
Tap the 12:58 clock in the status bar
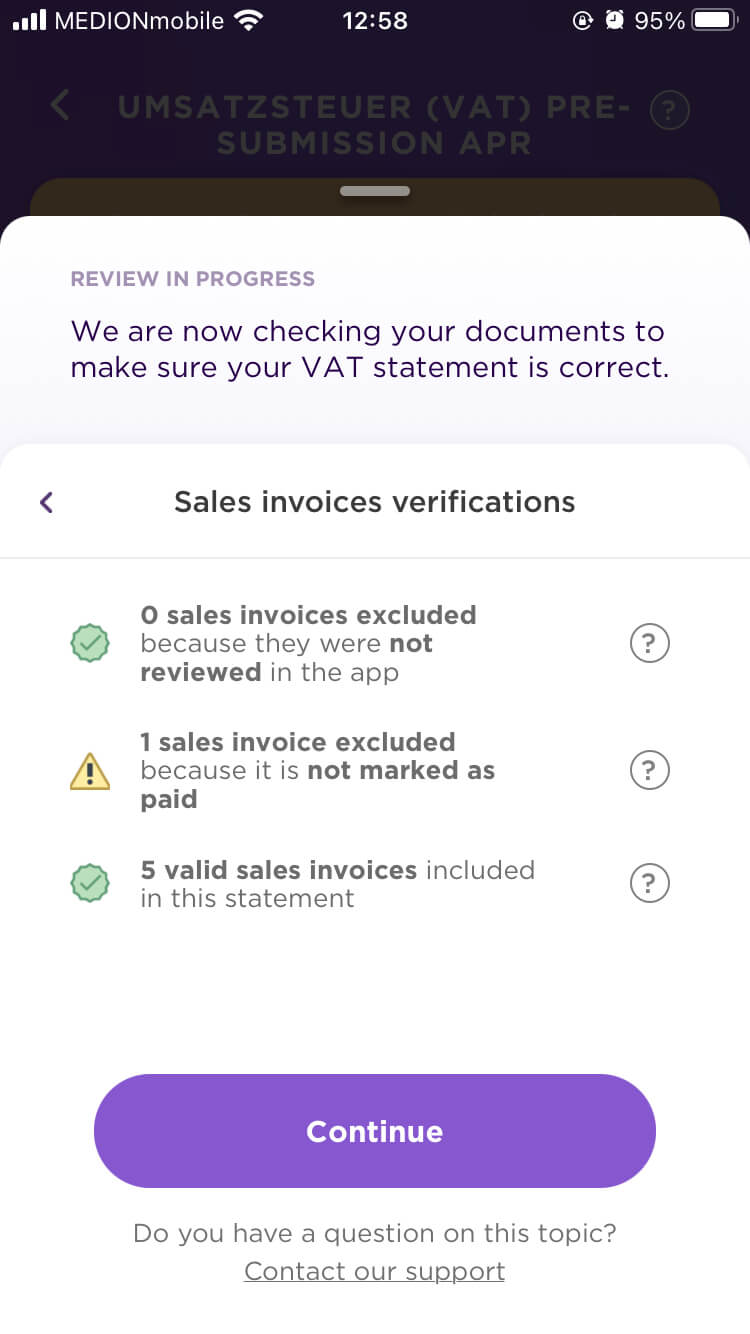click(375, 19)
